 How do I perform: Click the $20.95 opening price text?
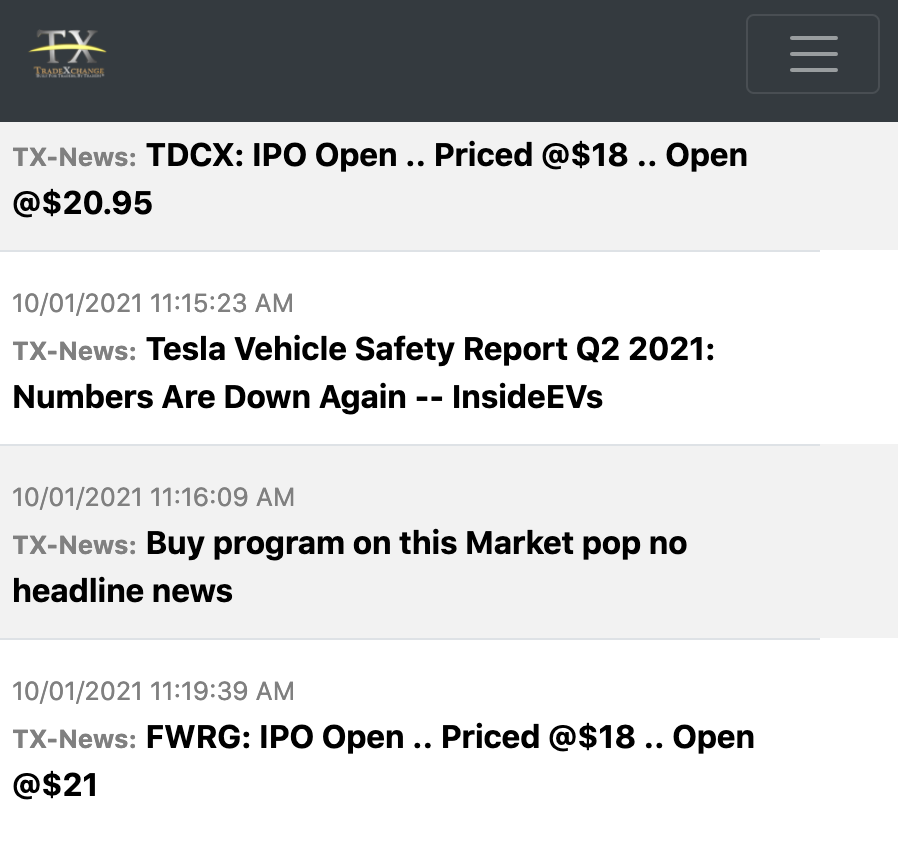pos(82,203)
